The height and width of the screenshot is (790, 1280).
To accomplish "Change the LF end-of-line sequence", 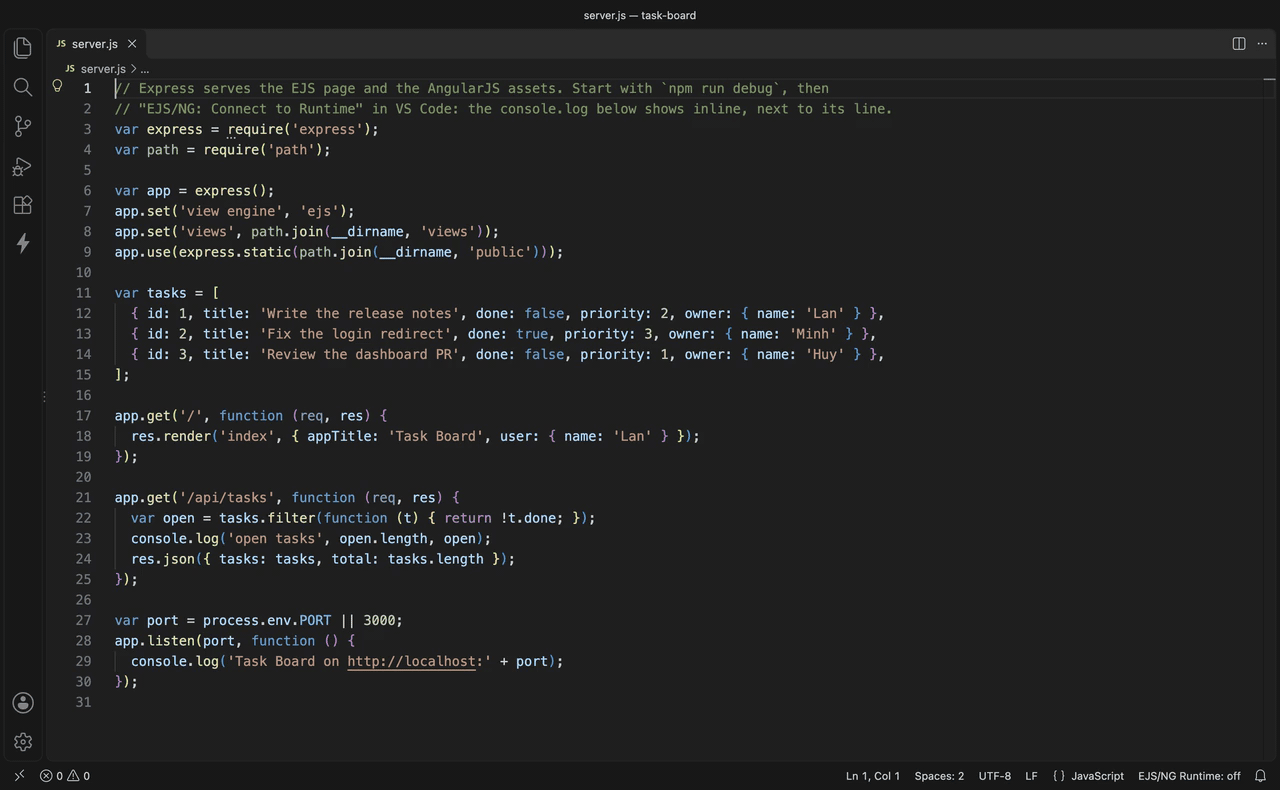I will click(1031, 776).
